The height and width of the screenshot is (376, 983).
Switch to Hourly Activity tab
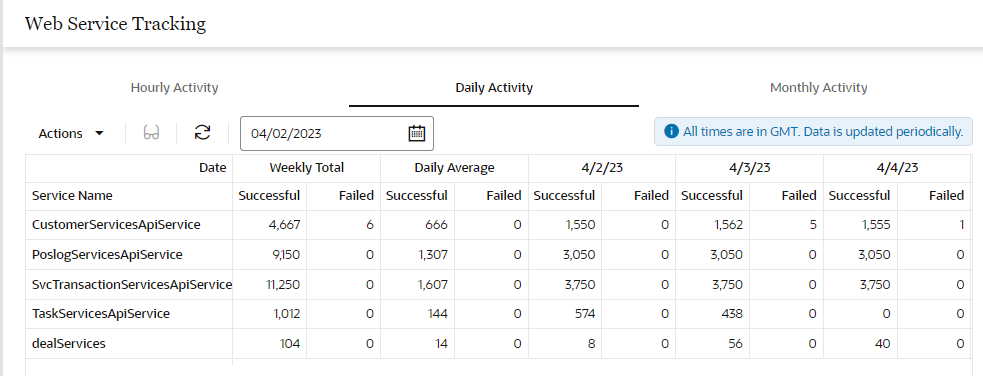174,88
